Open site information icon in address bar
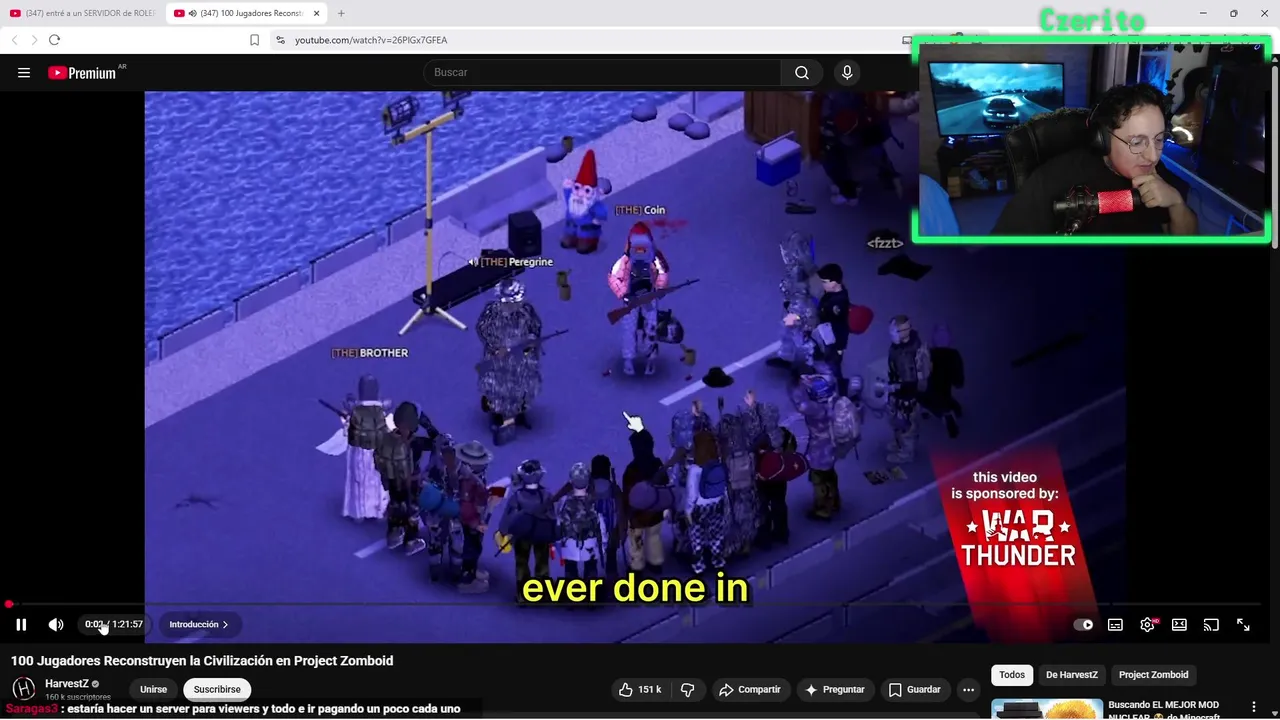Image resolution: width=1280 pixels, height=720 pixels. (x=280, y=40)
